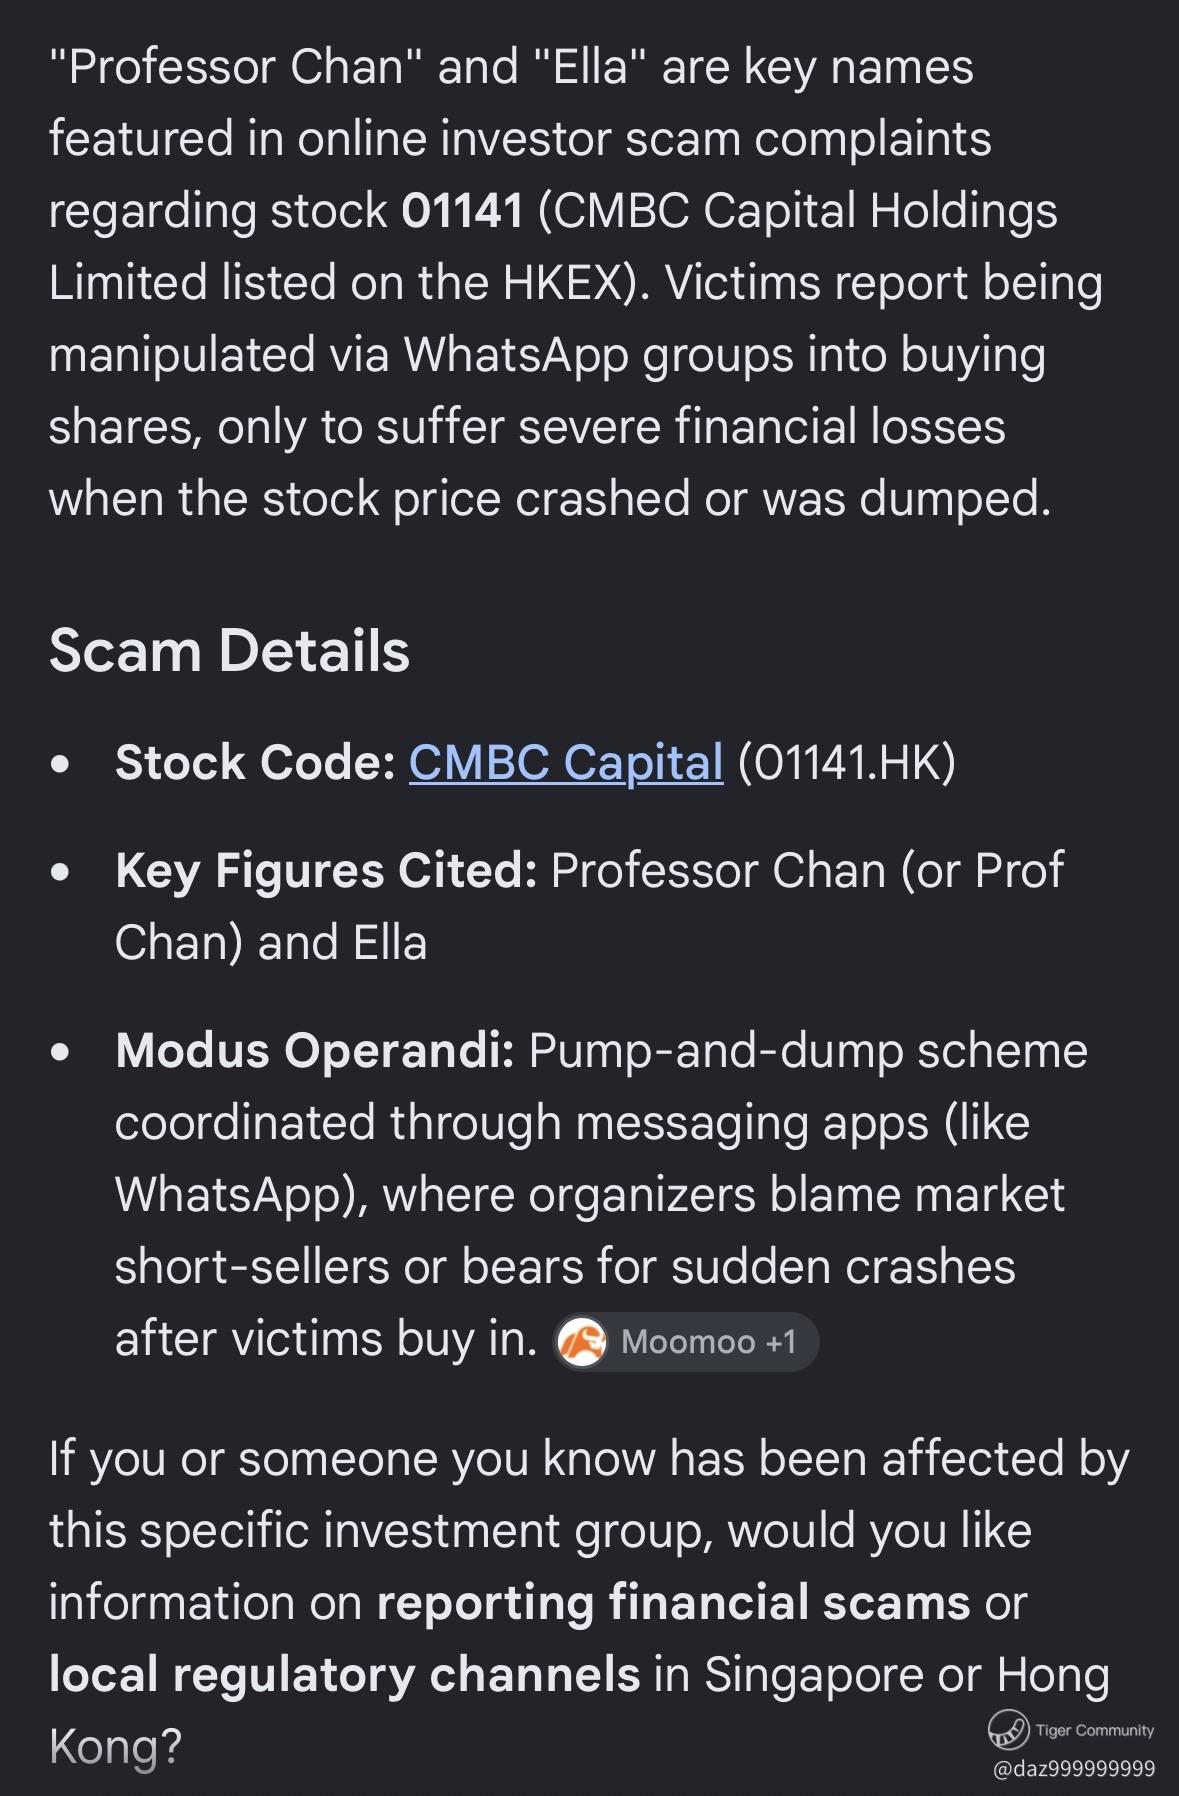Image resolution: width=1179 pixels, height=1796 pixels.
Task: Click the bold Stock Code label
Action: pyautogui.click(x=256, y=763)
